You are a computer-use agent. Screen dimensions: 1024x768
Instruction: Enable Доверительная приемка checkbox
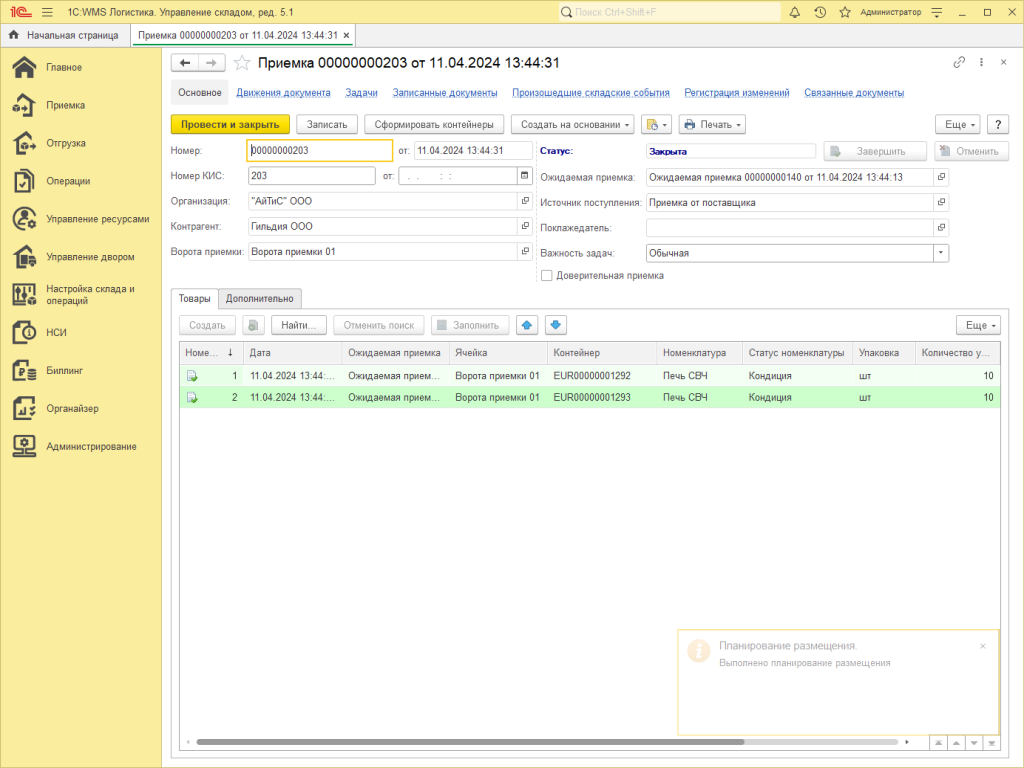(546, 275)
